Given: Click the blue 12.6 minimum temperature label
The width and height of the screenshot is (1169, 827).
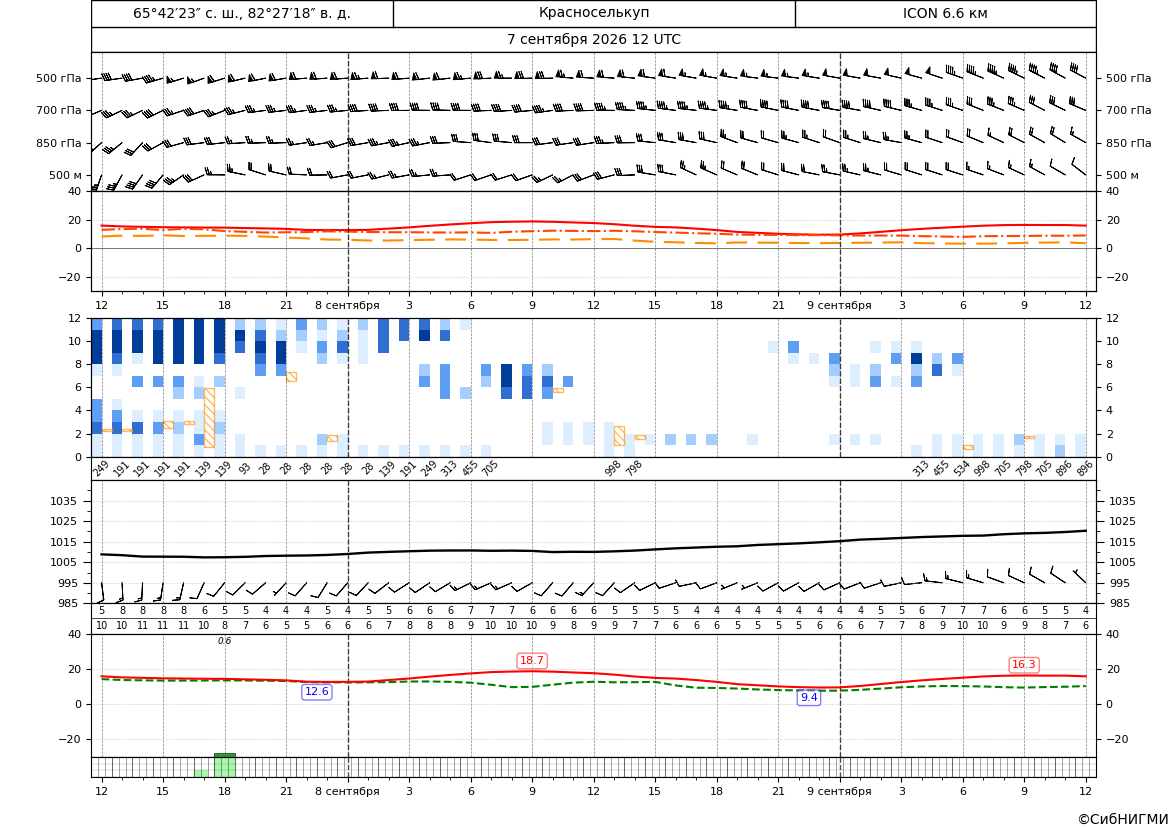Looking at the screenshot, I should (316, 692).
